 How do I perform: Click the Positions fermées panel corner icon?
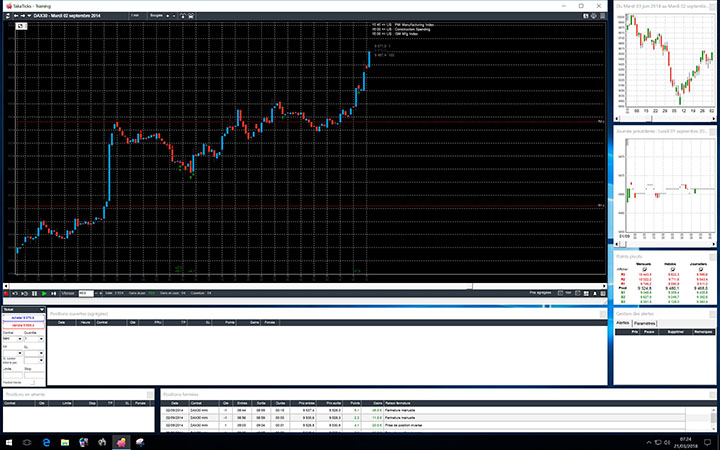tap(712, 395)
